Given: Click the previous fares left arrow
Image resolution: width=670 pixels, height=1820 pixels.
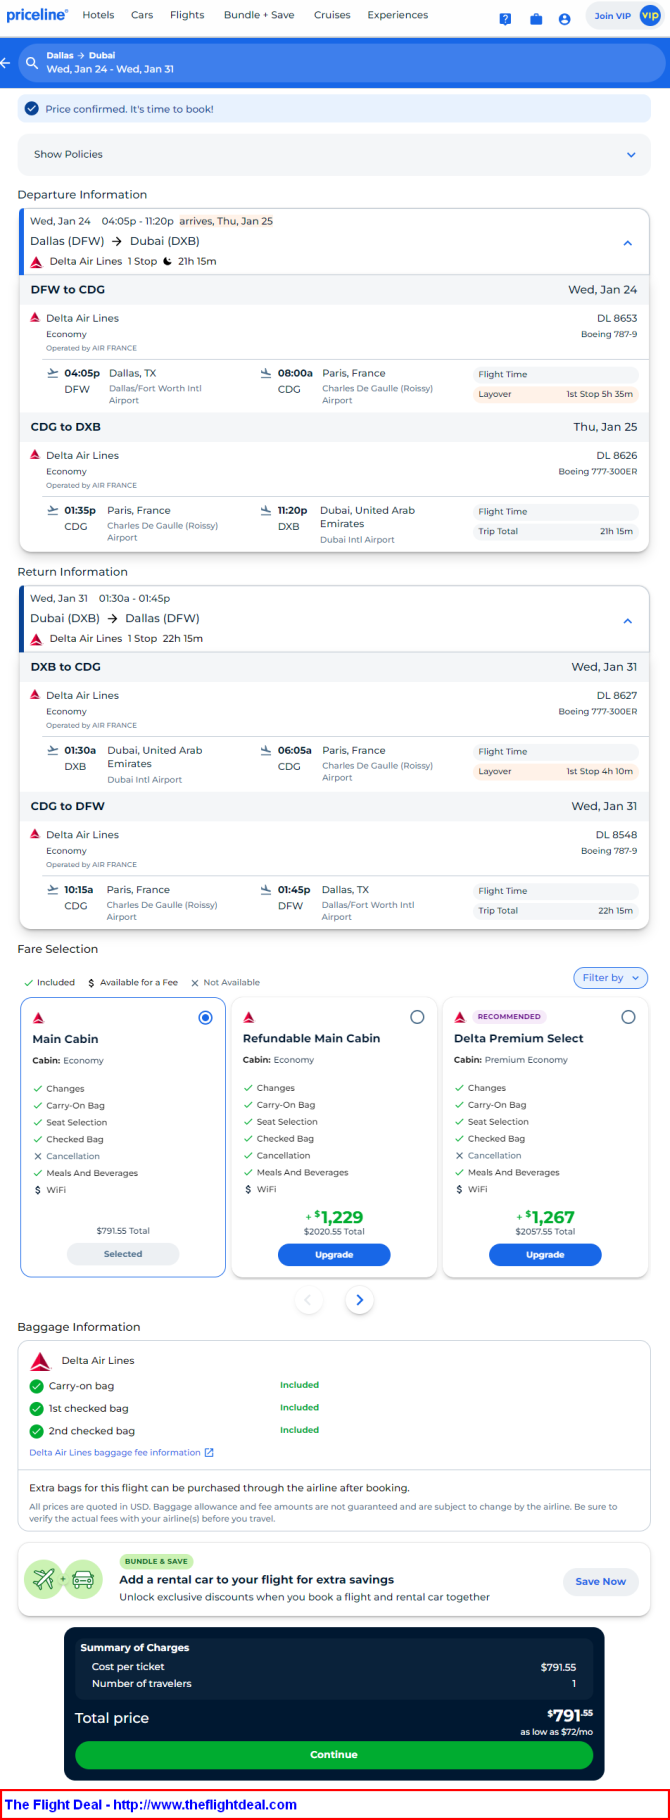Looking at the screenshot, I should coord(308,1300).
